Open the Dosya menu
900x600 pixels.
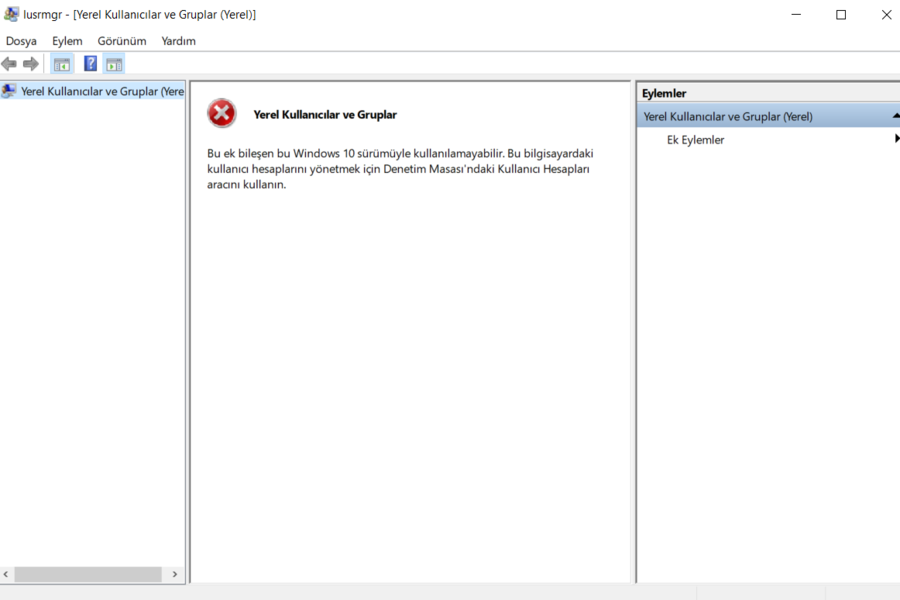(x=21, y=41)
